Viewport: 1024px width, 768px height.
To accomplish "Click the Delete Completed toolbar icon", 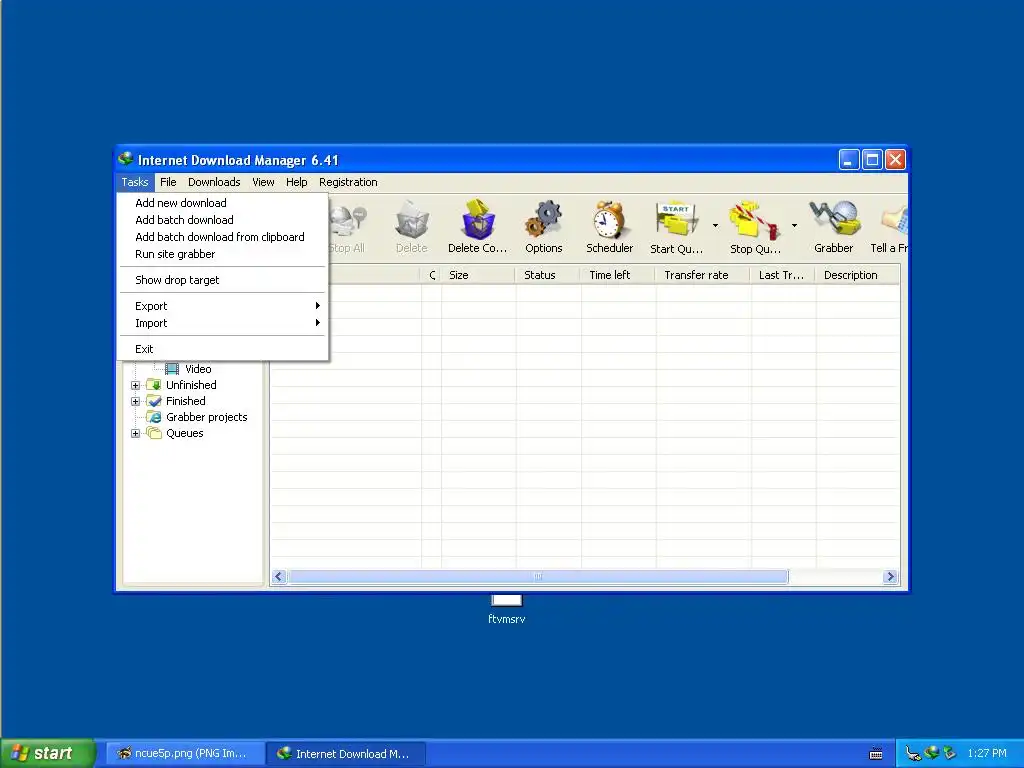I will coord(478,219).
